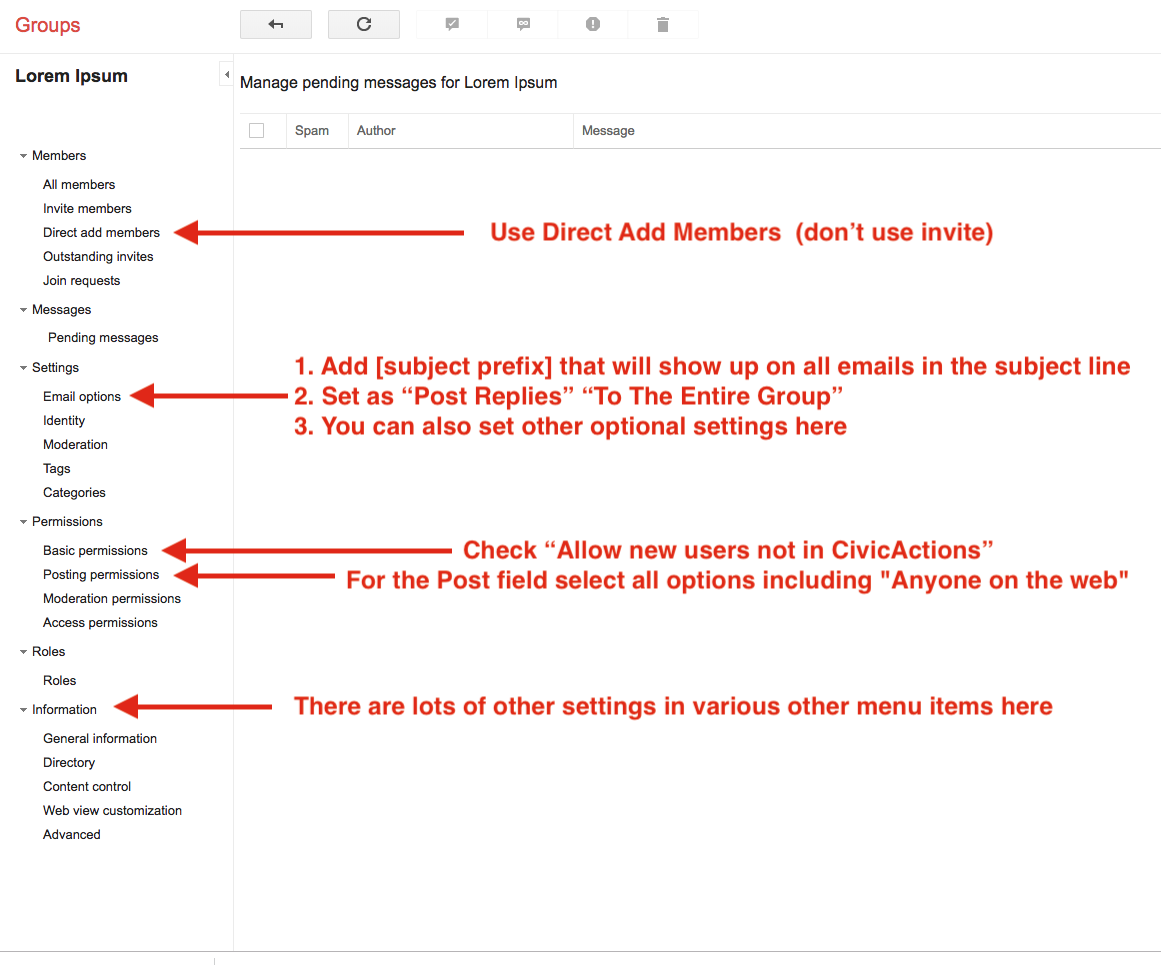Image resolution: width=1161 pixels, height=965 pixels.
Task: Open Web view customization
Action: click(x=112, y=811)
